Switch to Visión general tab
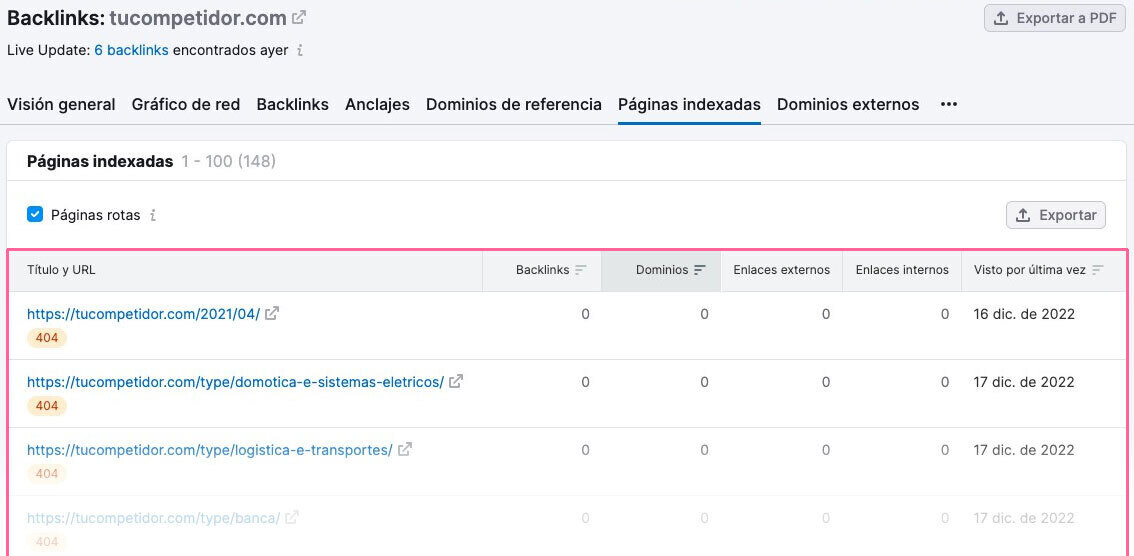The image size is (1134, 556). click(61, 104)
